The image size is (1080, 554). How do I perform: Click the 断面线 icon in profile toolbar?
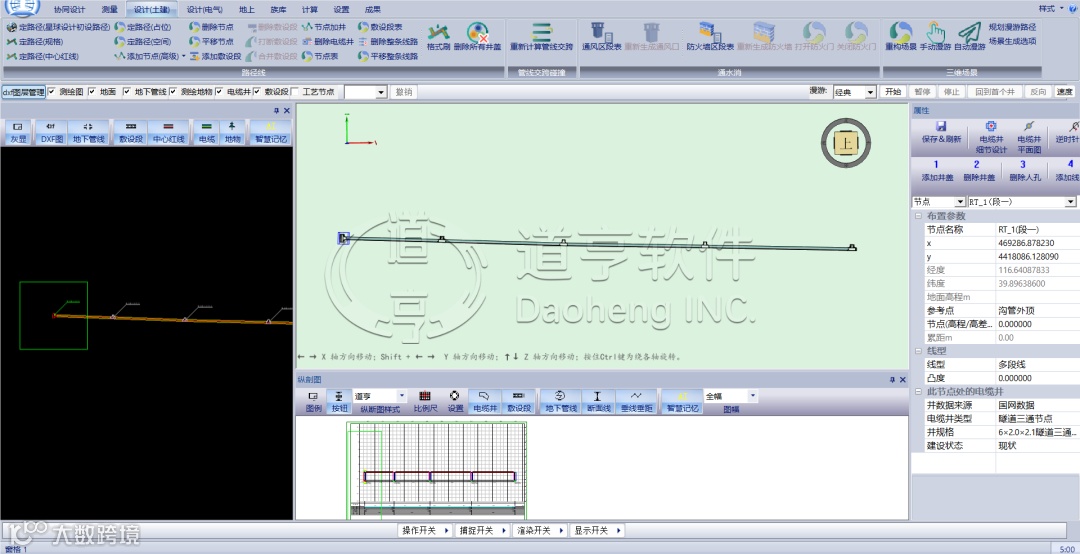[x=597, y=402]
